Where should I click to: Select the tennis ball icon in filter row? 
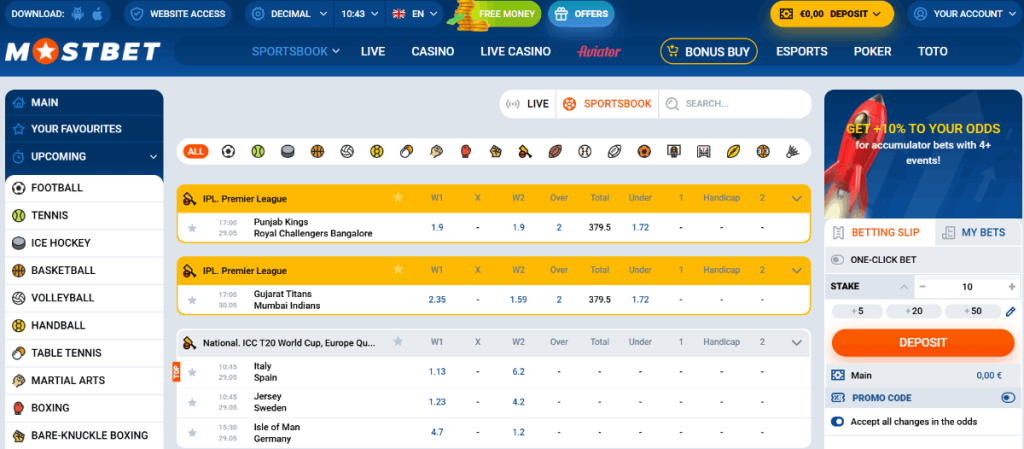coord(258,151)
